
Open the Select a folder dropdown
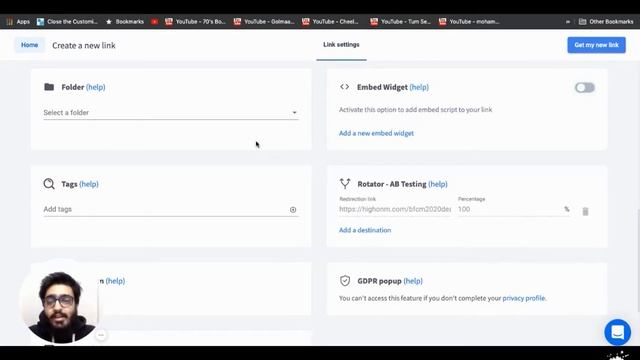pos(171,113)
